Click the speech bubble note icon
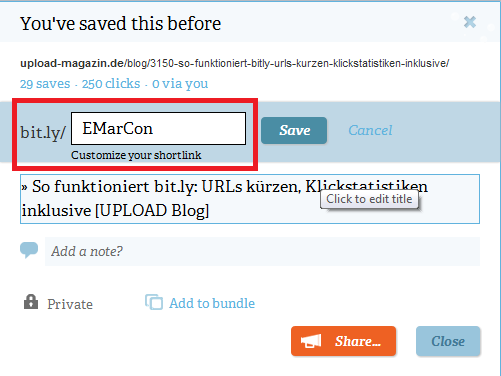This screenshot has height=376, width=501. click(x=29, y=250)
